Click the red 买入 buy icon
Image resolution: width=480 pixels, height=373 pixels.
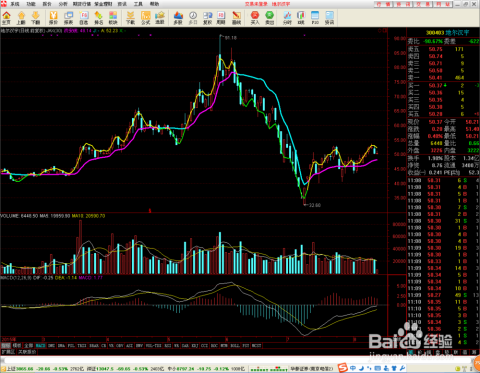point(255,18)
